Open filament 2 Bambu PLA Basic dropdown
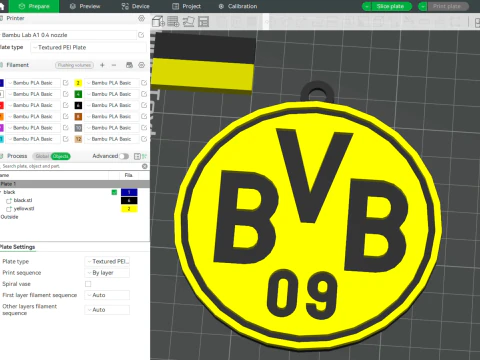Viewport: 480px width, 360px height. (x=111, y=83)
